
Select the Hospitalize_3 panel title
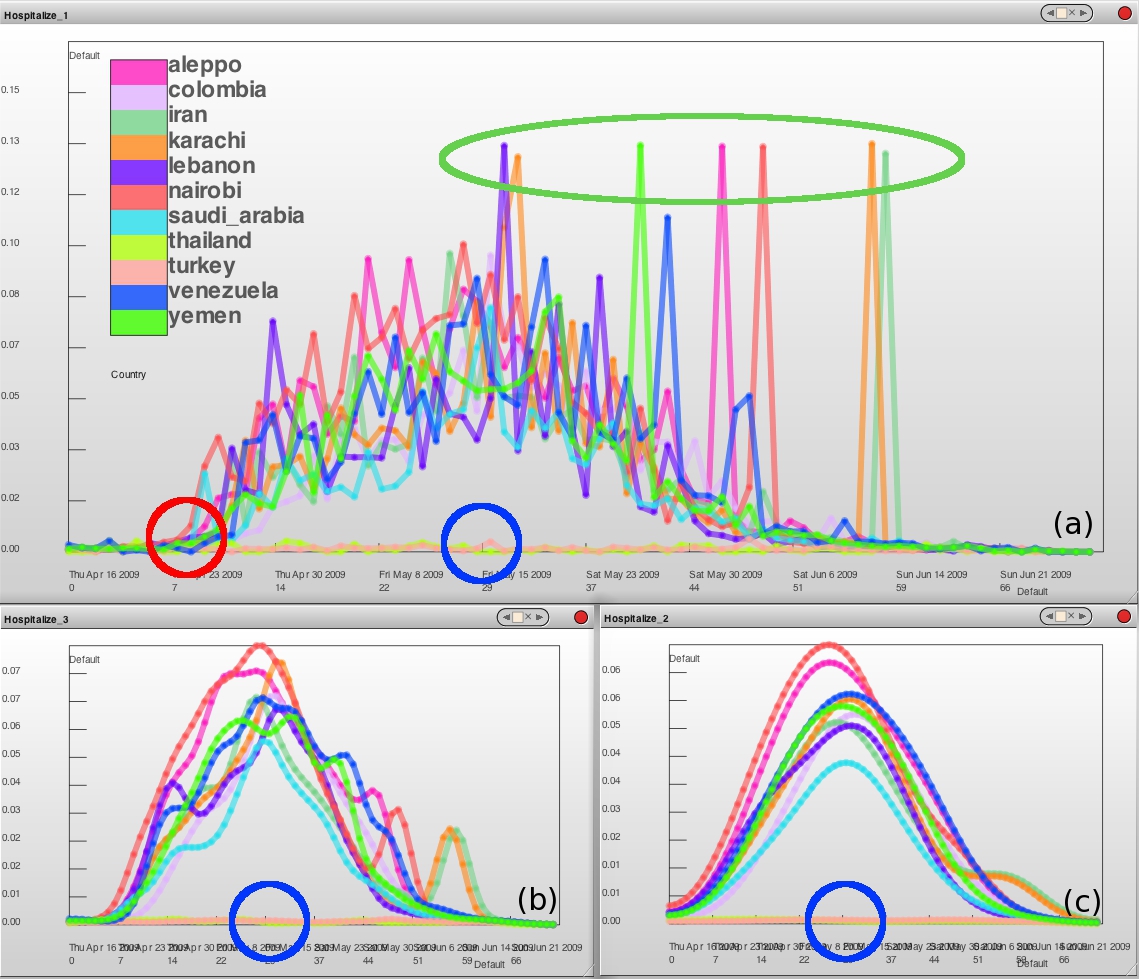(x=36, y=620)
